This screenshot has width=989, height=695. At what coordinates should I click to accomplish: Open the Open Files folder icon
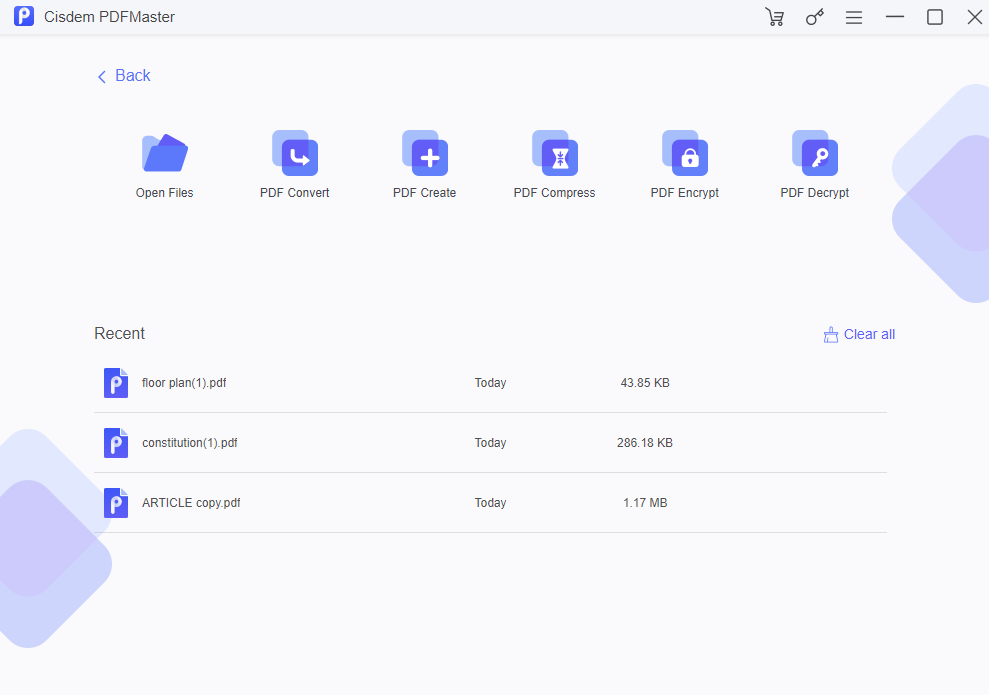coord(165,153)
